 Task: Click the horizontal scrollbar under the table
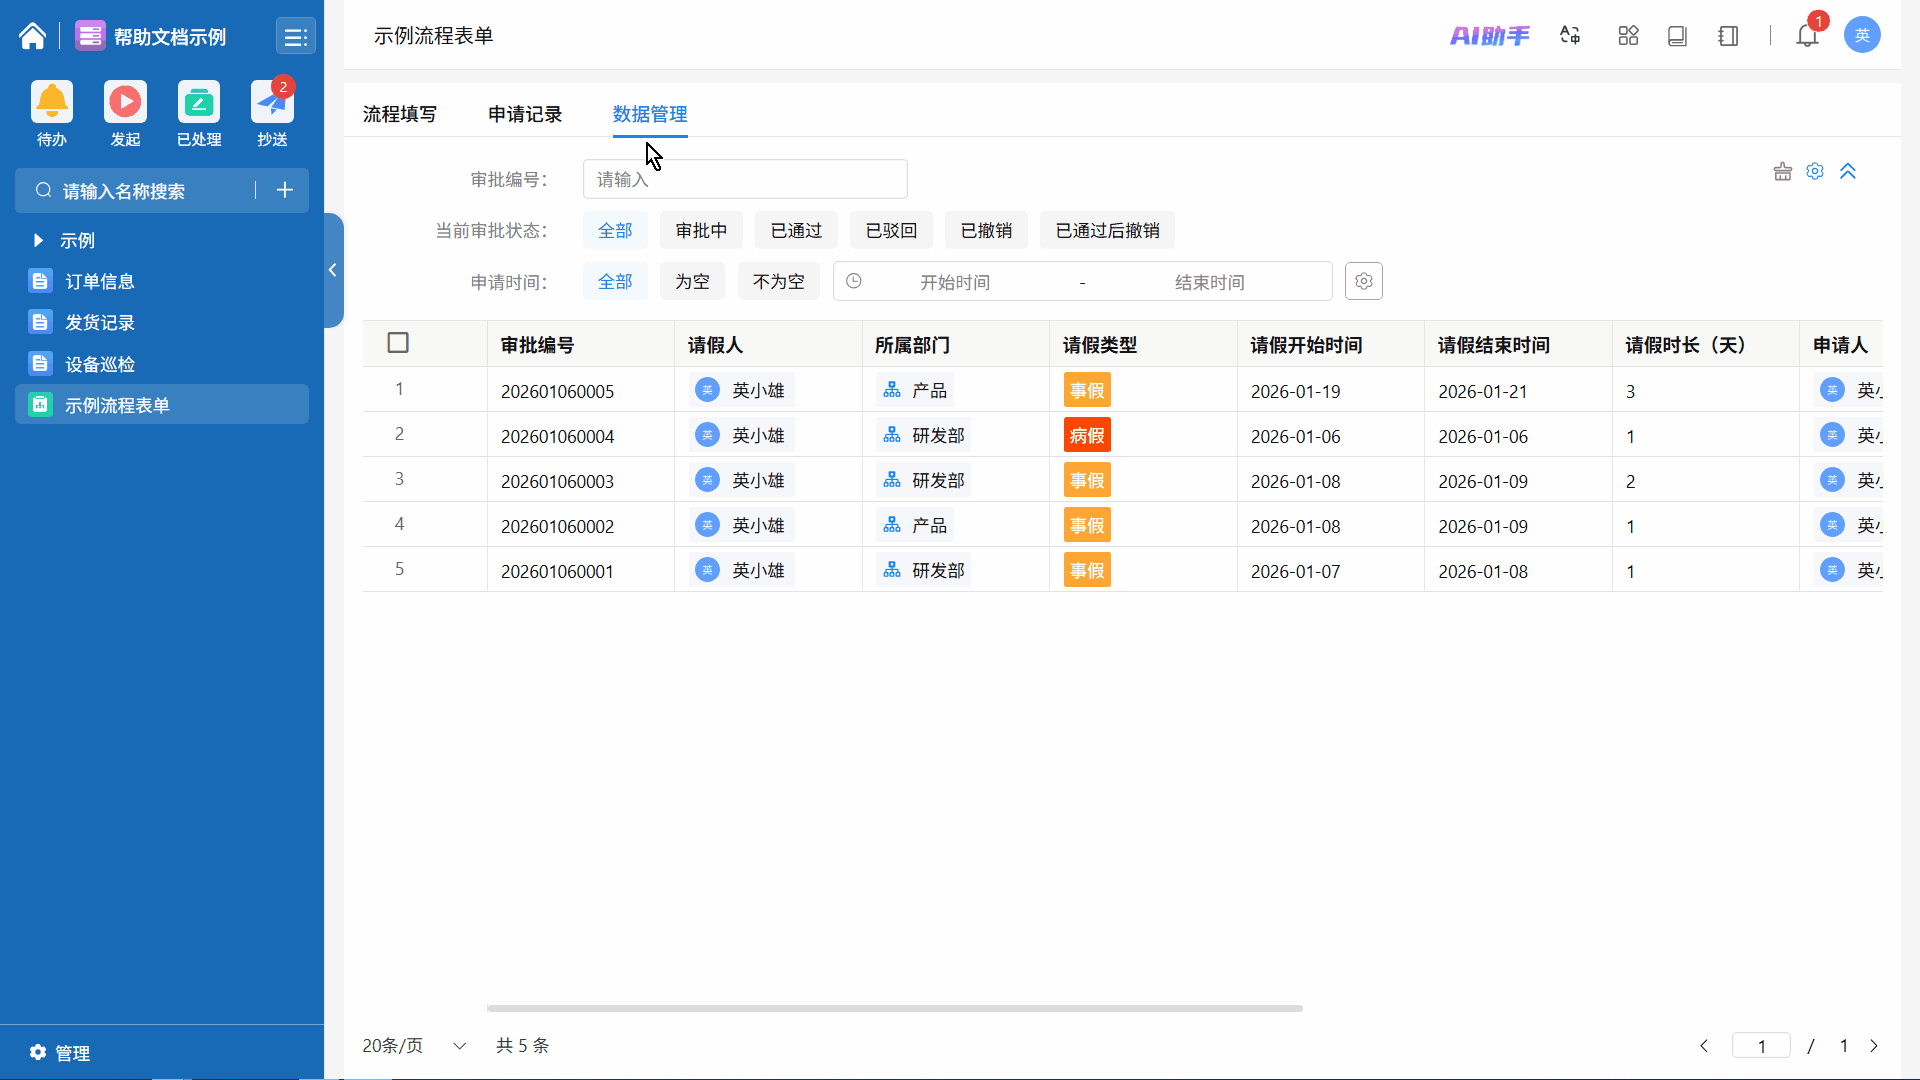tap(894, 1008)
